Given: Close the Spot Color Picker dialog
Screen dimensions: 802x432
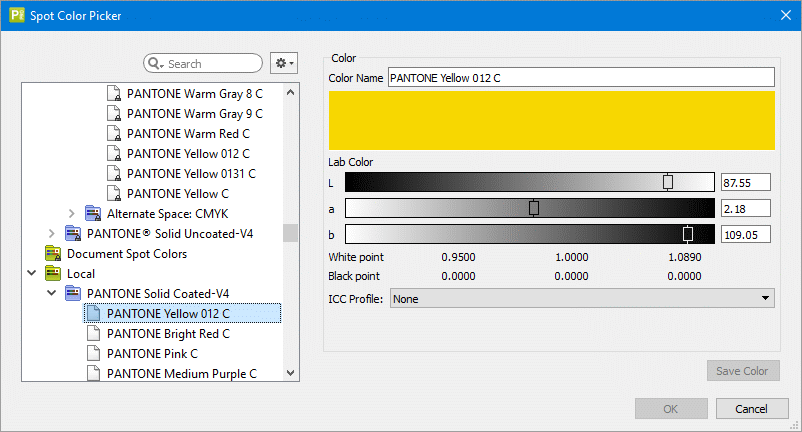Looking at the screenshot, I should 786,15.
